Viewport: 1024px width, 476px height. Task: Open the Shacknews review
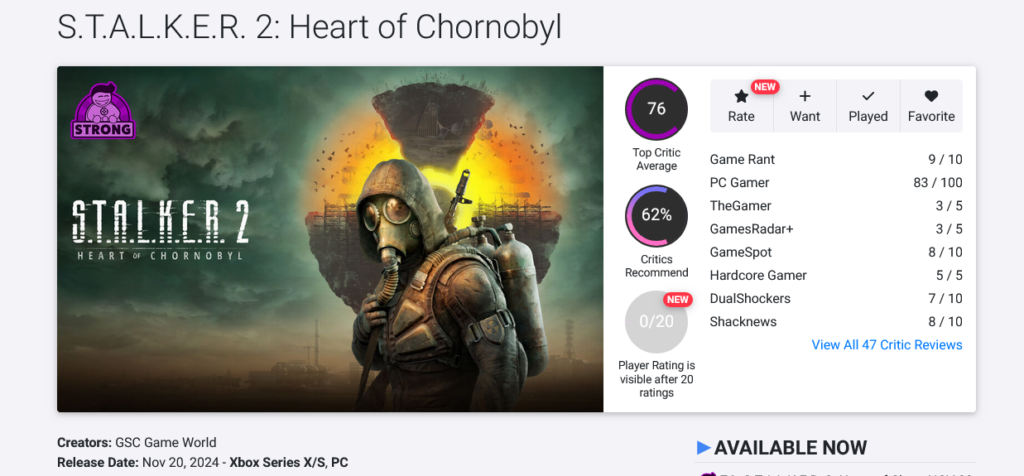pyautogui.click(x=836, y=322)
